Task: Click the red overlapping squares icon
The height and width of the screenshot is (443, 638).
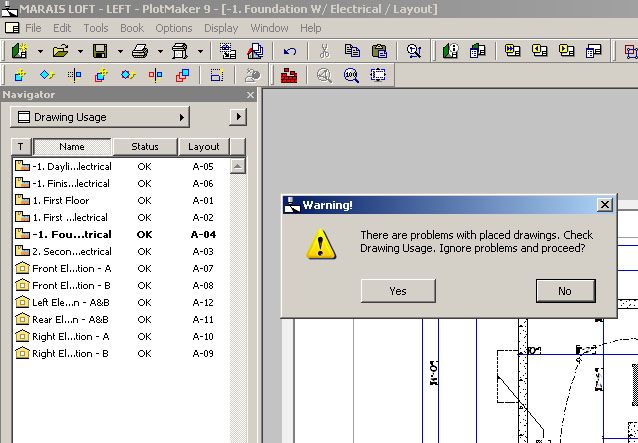Action: point(183,75)
